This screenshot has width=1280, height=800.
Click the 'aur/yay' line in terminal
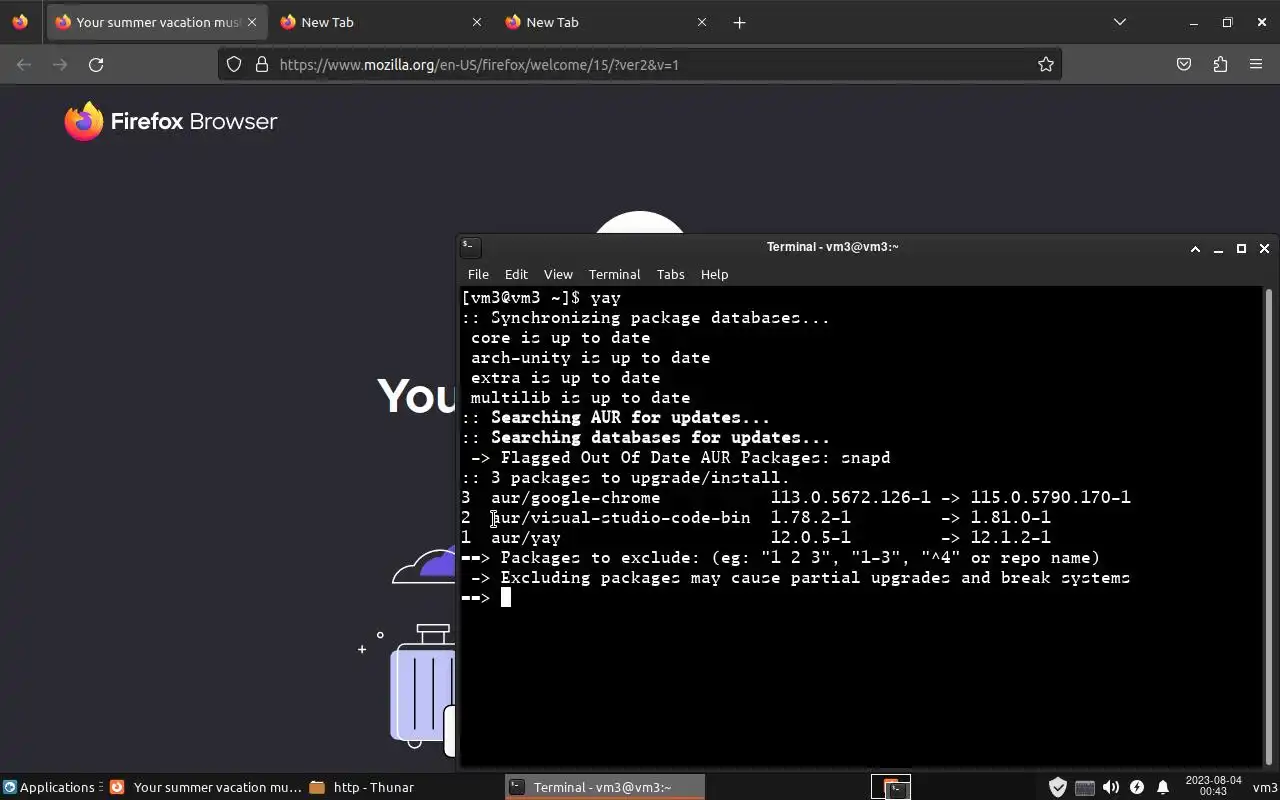click(756, 537)
